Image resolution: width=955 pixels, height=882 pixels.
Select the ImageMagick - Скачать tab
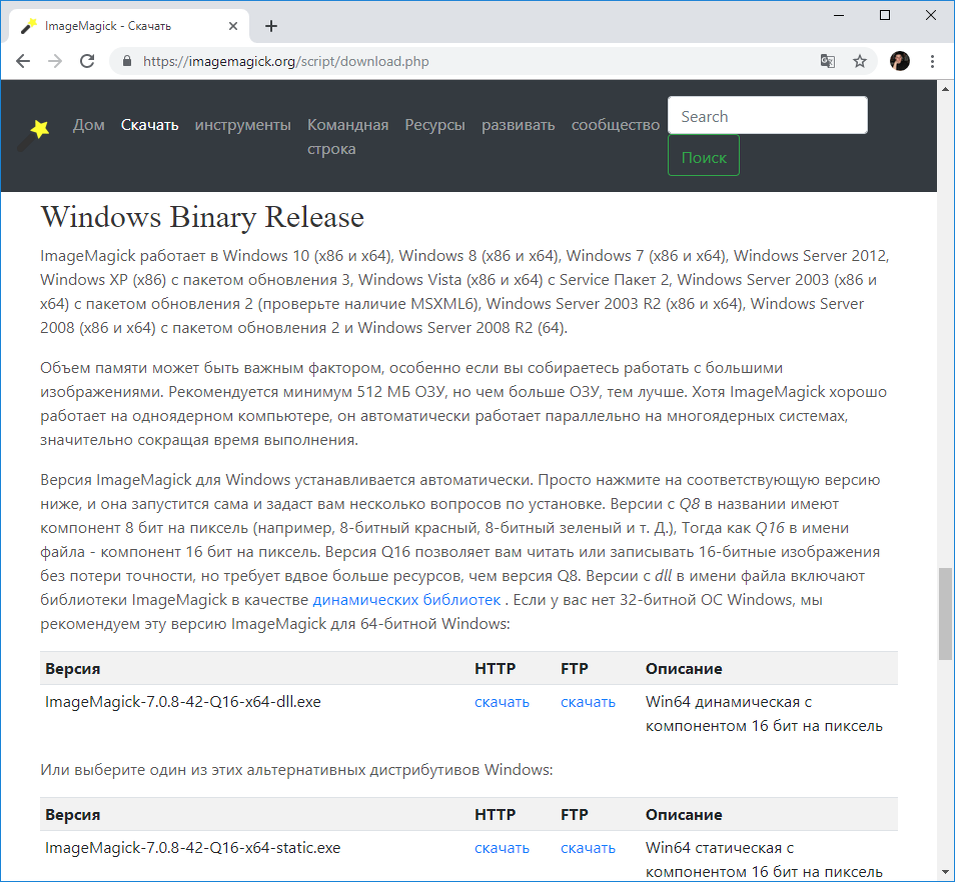tap(129, 26)
